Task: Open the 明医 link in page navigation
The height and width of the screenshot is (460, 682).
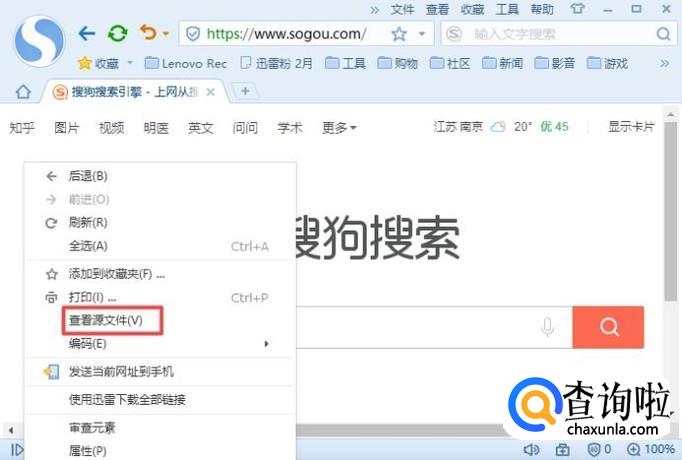Action: (156, 128)
